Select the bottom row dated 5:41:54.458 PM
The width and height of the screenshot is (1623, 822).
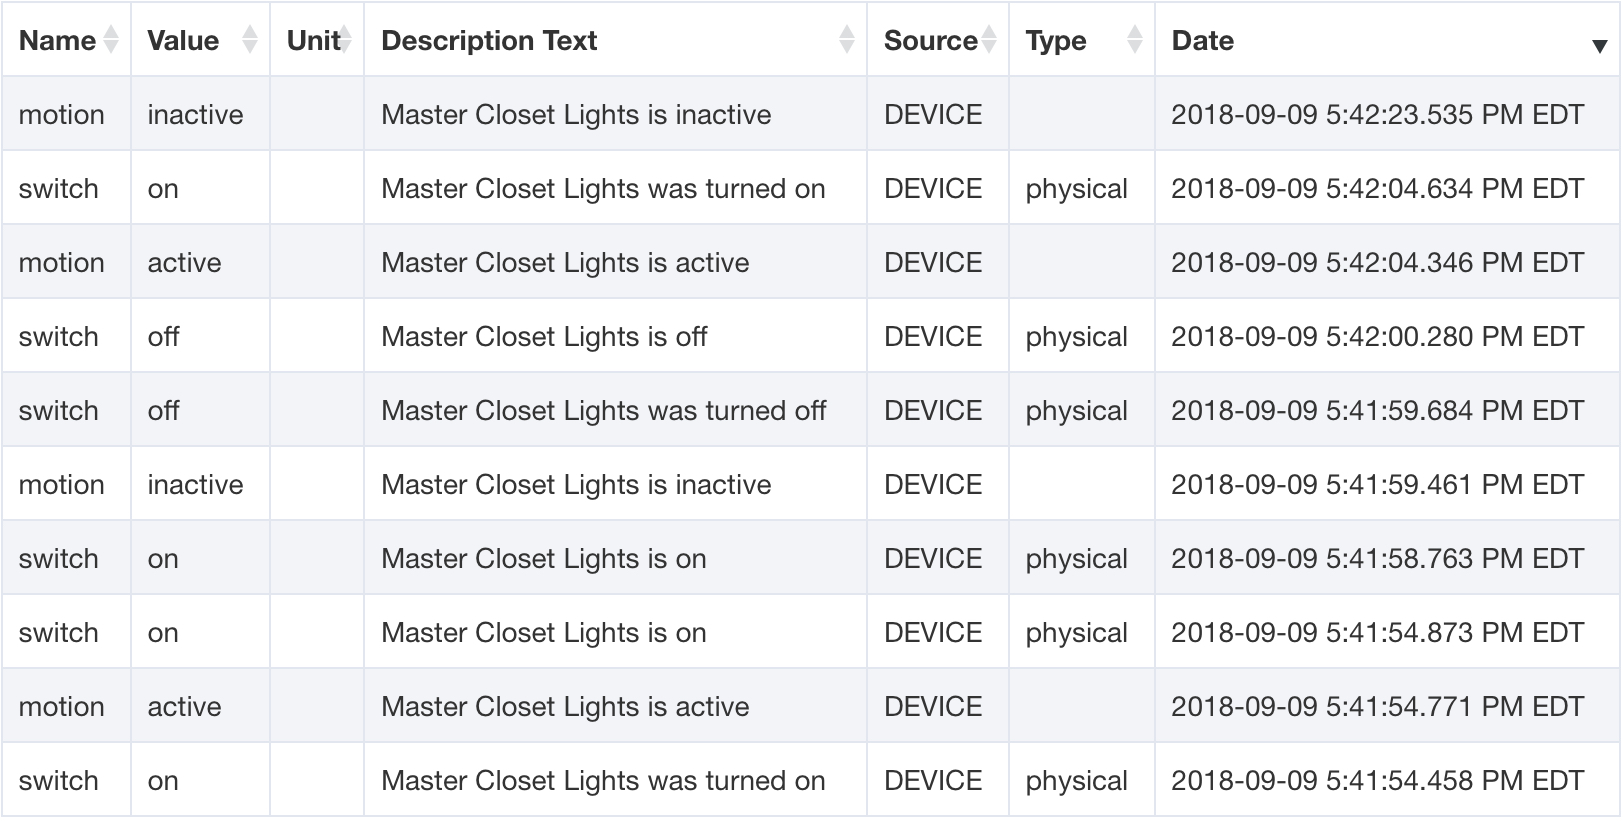[811, 780]
